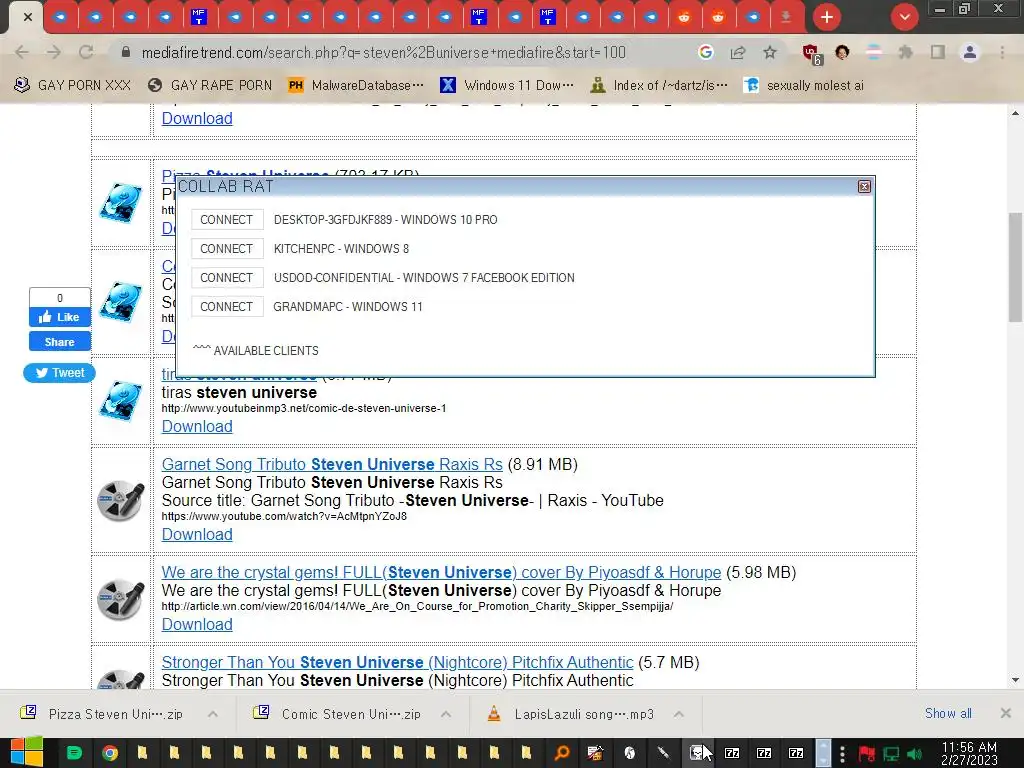Open the network tray icon
Viewport: 1024px width, 768px height.
891,754
